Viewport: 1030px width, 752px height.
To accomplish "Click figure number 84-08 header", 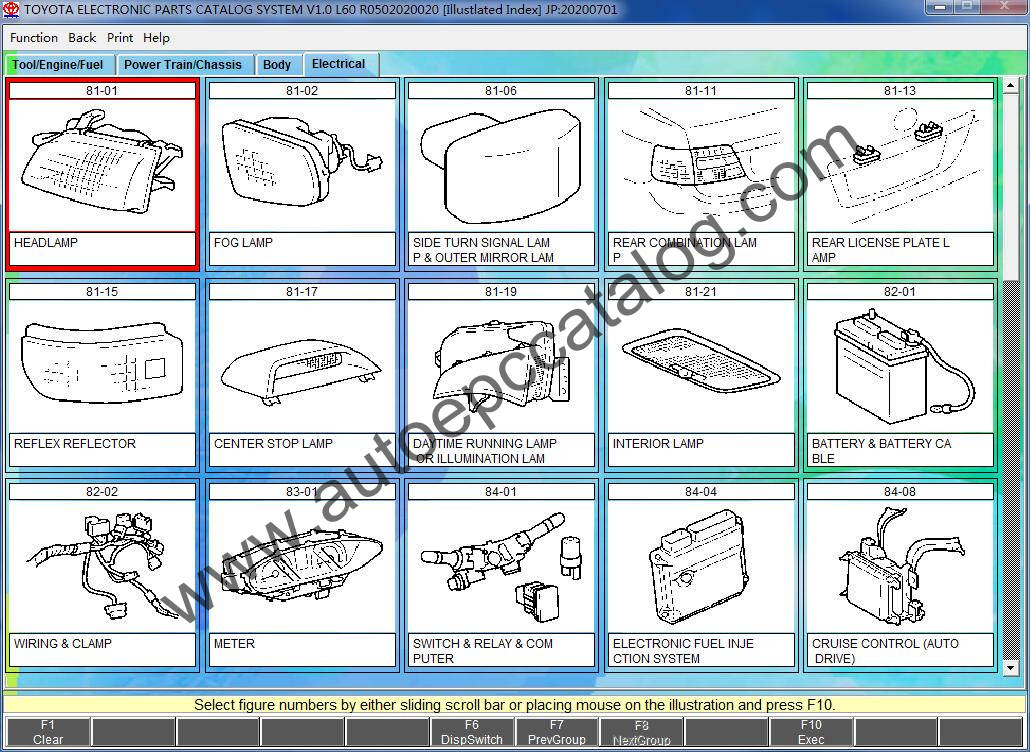I will coord(900,491).
